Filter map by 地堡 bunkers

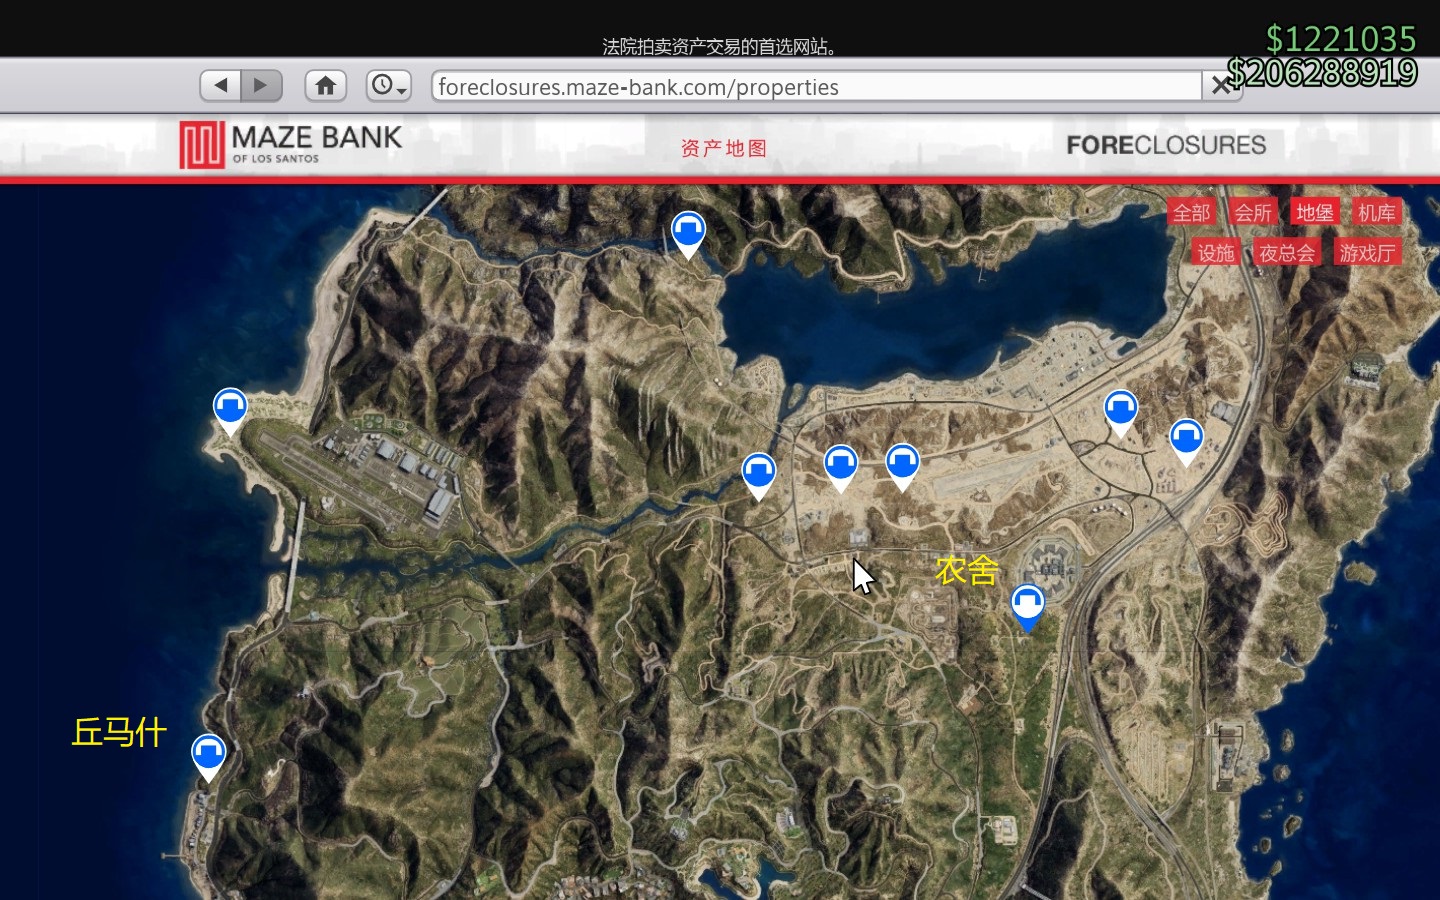(x=1314, y=213)
